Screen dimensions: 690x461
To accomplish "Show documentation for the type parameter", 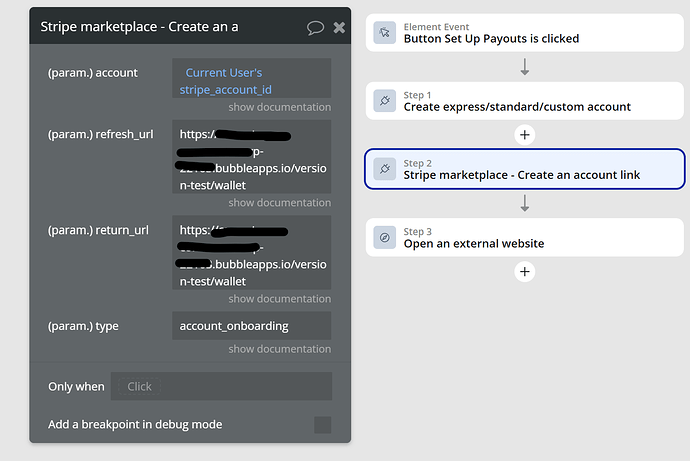I will tap(279, 349).
